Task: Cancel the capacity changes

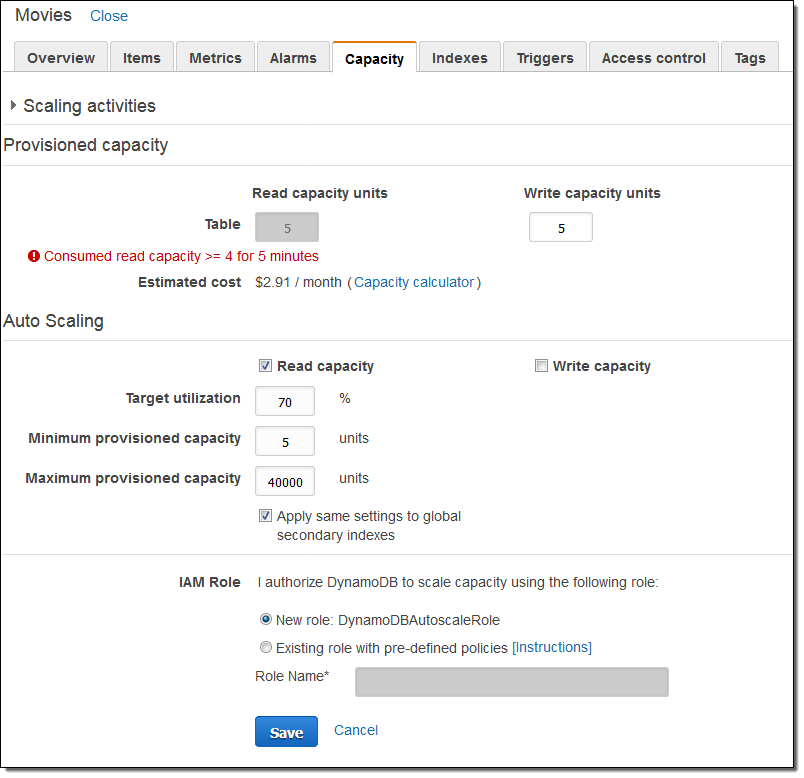Action: click(356, 730)
